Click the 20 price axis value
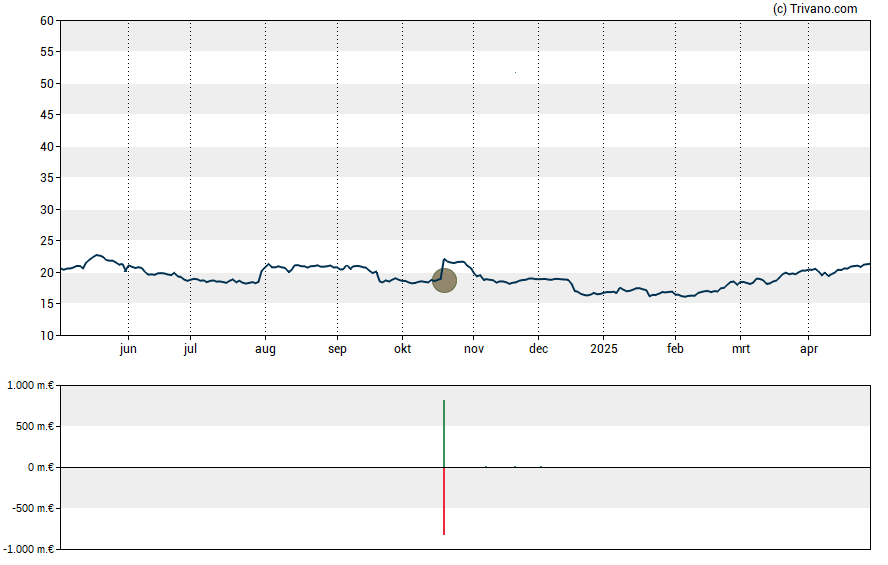Screen dimensions: 888x565 coord(47,272)
